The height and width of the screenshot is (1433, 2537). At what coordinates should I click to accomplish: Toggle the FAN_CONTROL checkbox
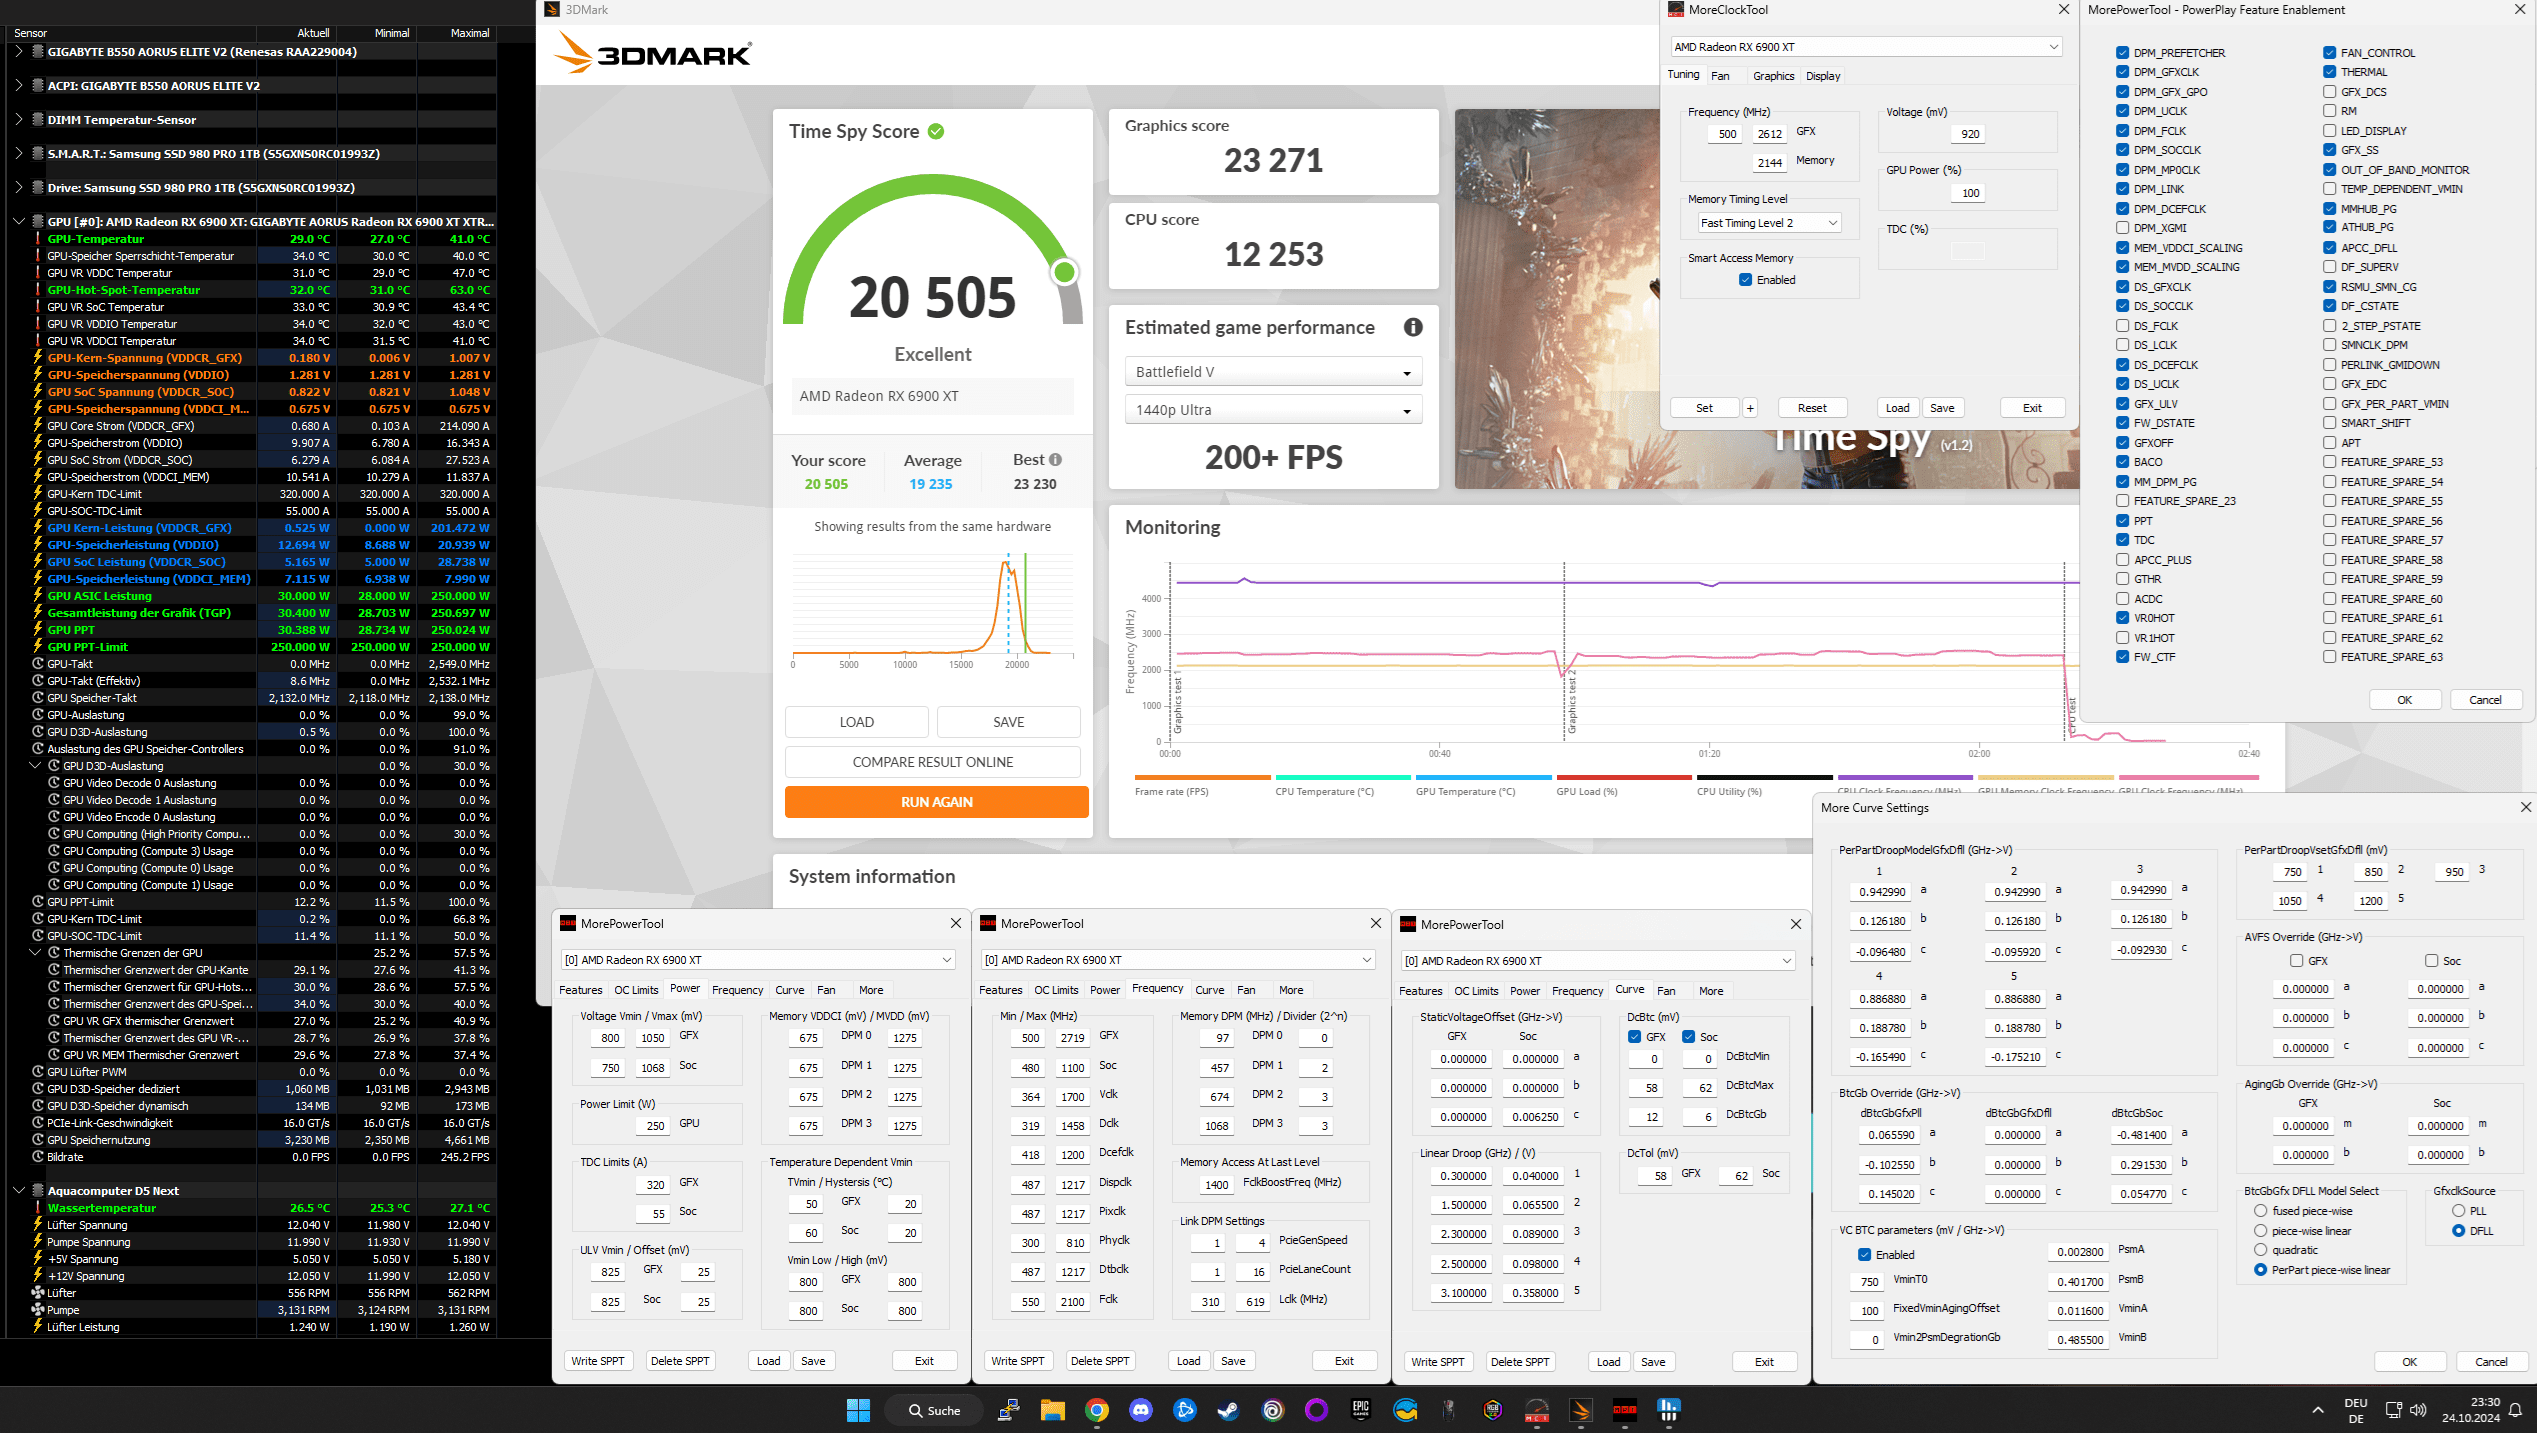(2329, 53)
